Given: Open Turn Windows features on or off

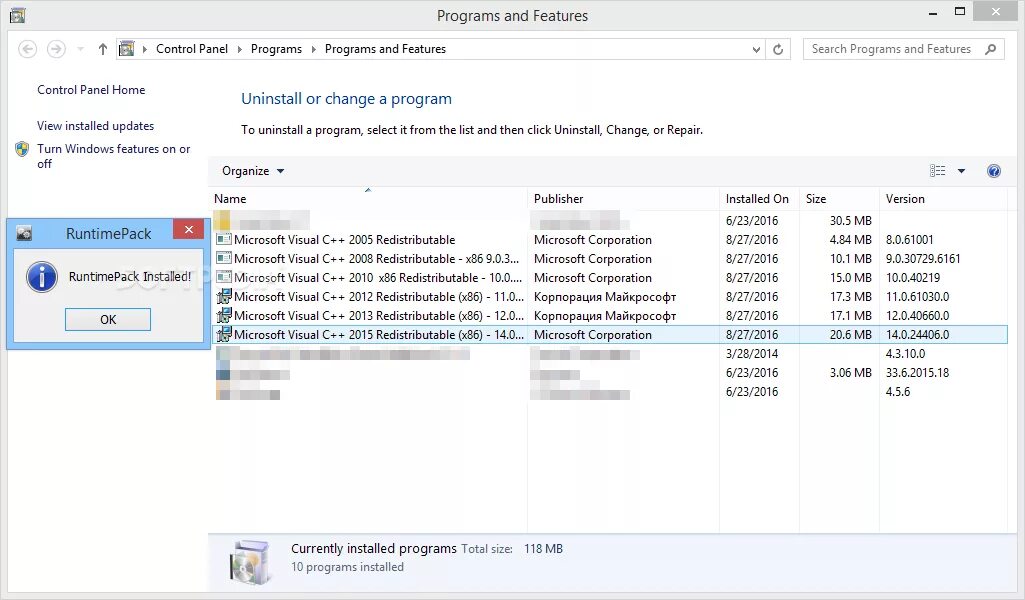Looking at the screenshot, I should [114, 156].
